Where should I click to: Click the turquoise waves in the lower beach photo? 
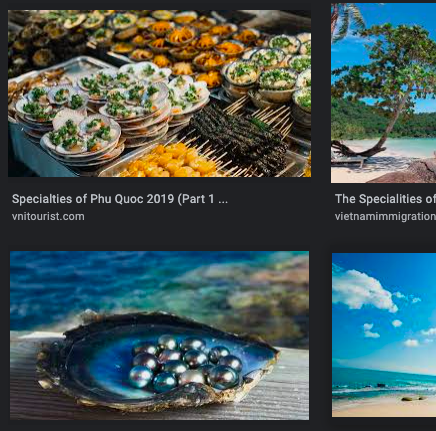(384, 382)
